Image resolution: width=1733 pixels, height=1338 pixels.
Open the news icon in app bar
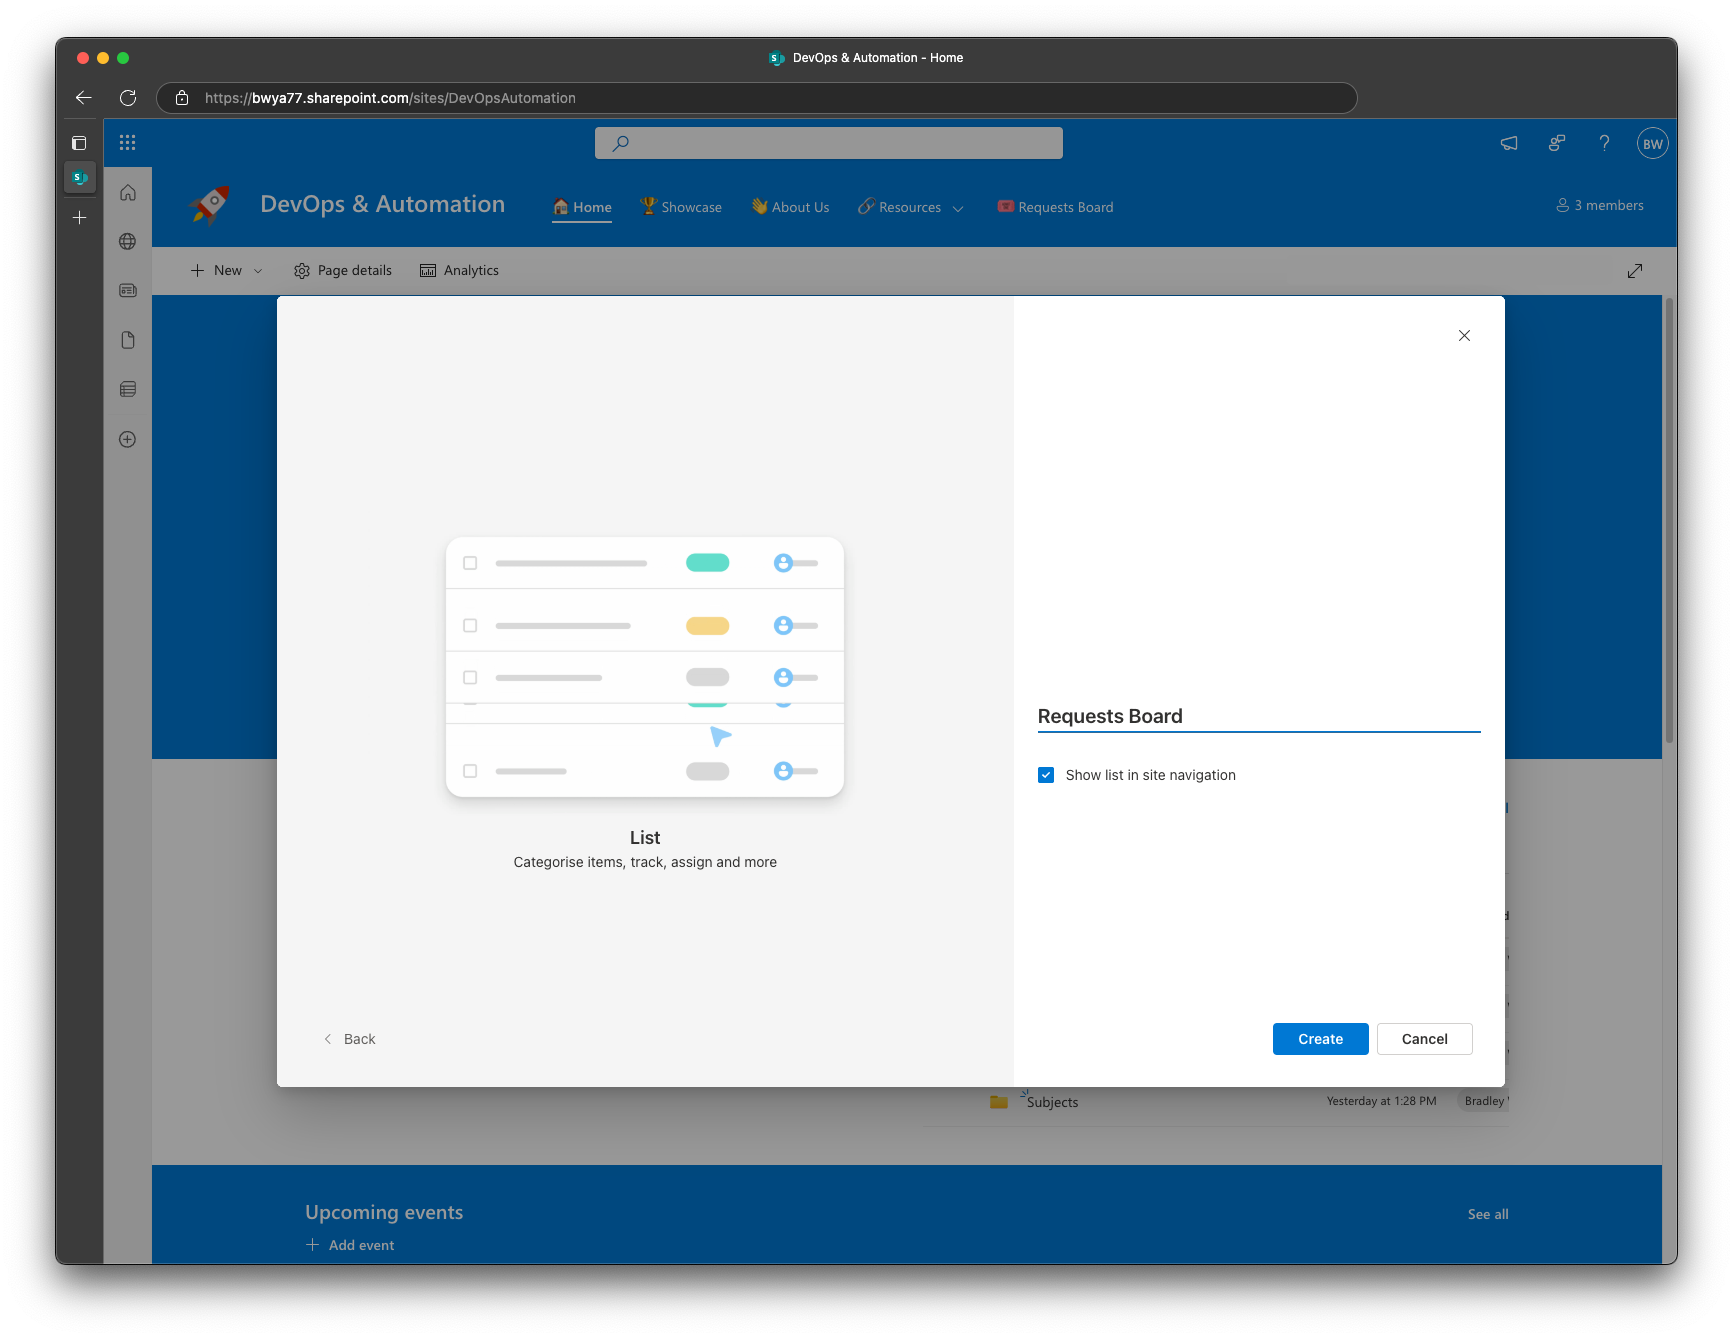128,290
